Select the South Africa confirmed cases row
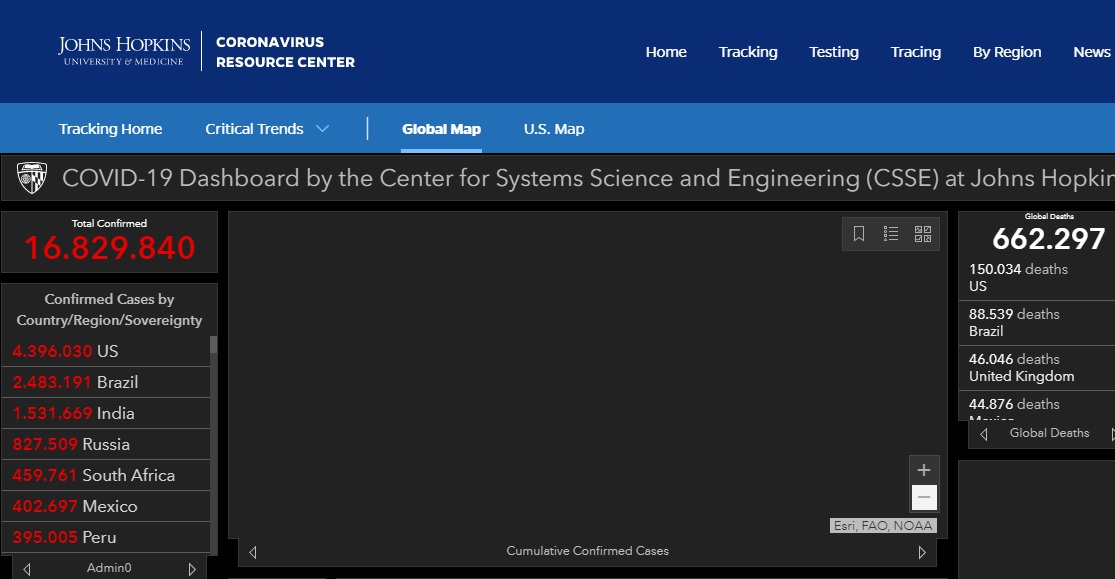This screenshot has width=1115, height=579. 106,475
